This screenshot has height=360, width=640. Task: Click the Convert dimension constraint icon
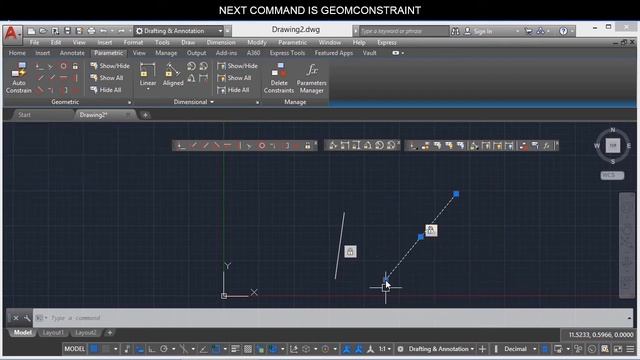tap(203, 78)
